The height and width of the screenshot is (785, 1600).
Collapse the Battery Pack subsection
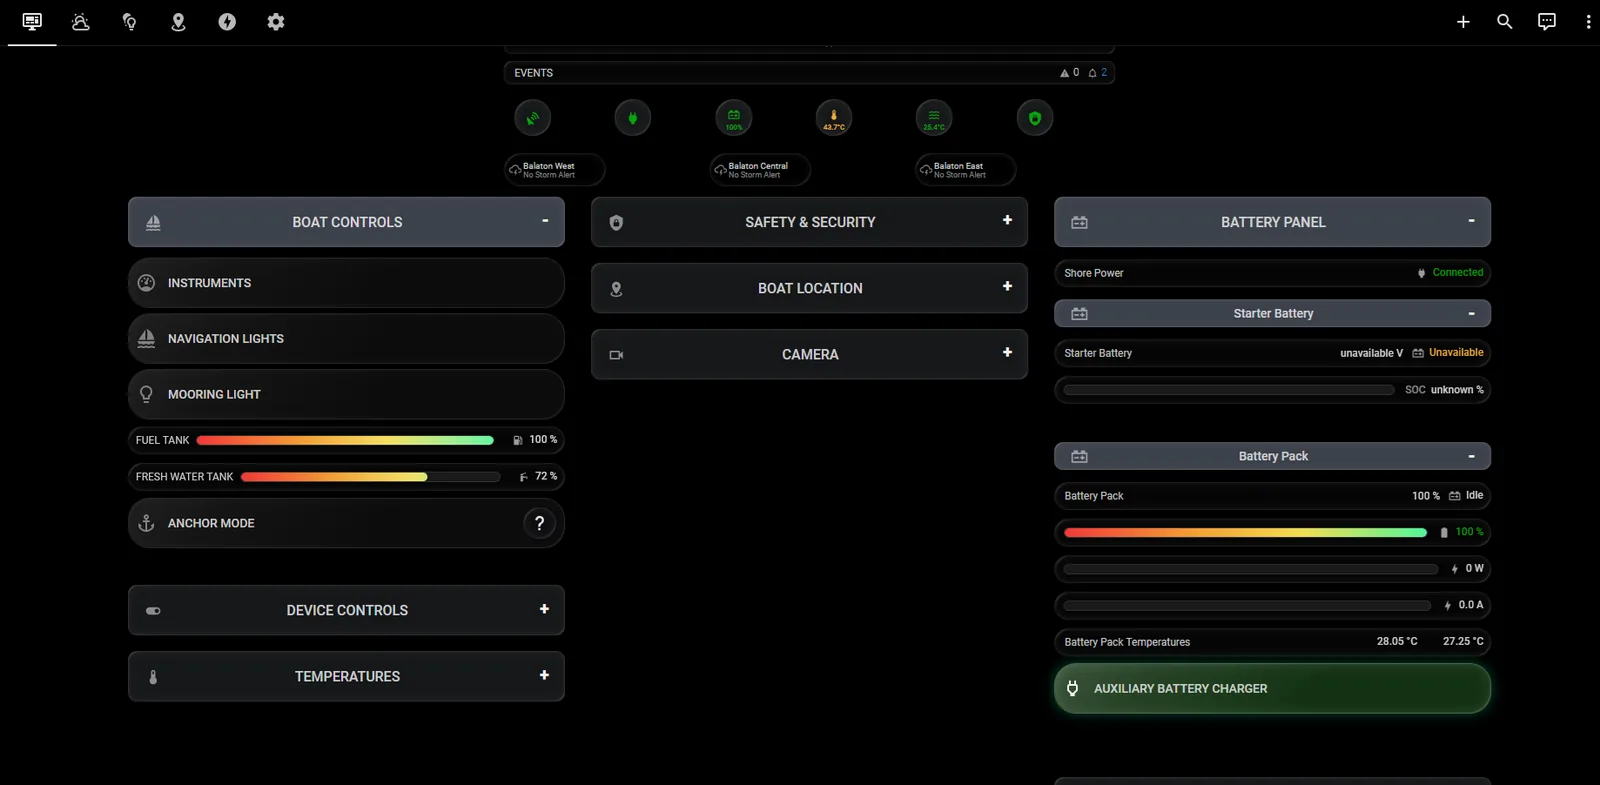click(1272, 456)
